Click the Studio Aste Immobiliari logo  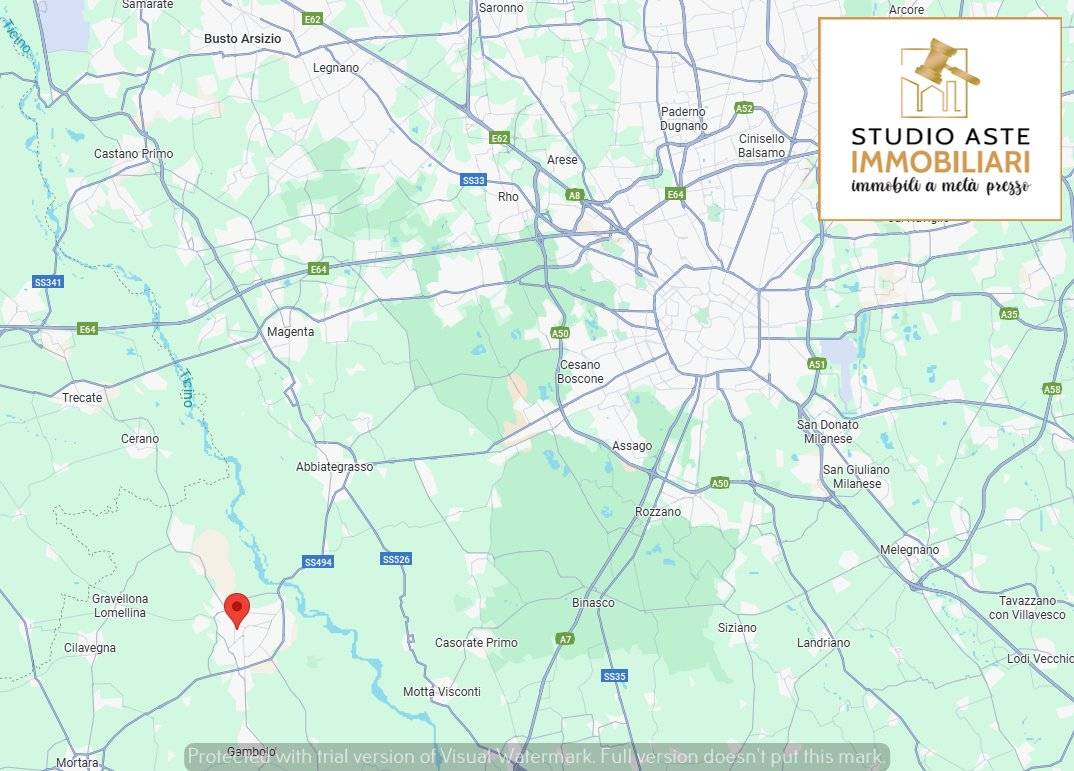coord(940,119)
